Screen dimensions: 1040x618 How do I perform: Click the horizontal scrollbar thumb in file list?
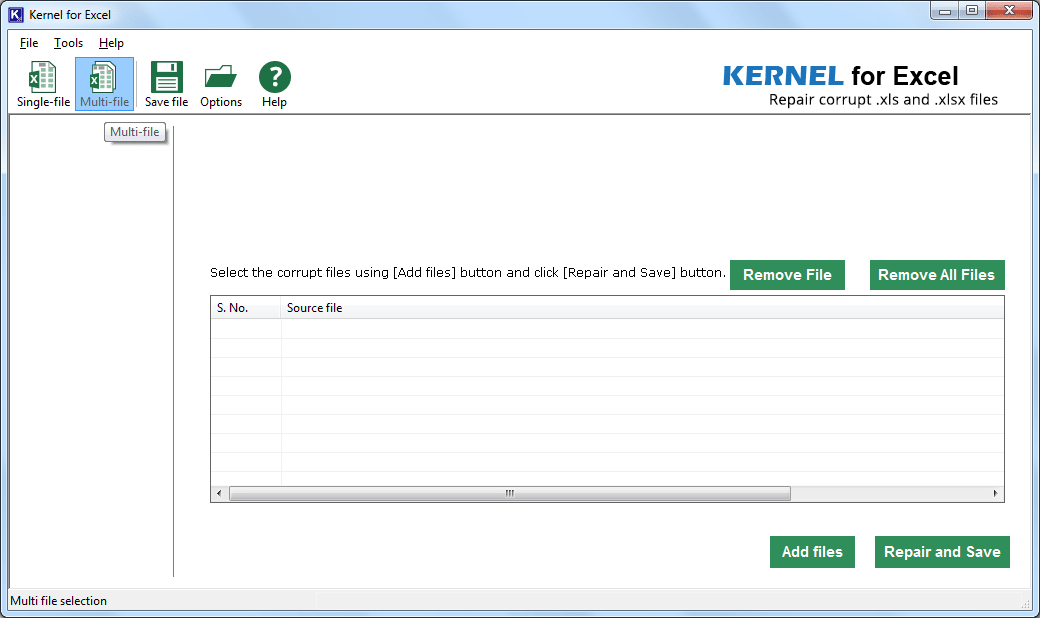(x=510, y=493)
